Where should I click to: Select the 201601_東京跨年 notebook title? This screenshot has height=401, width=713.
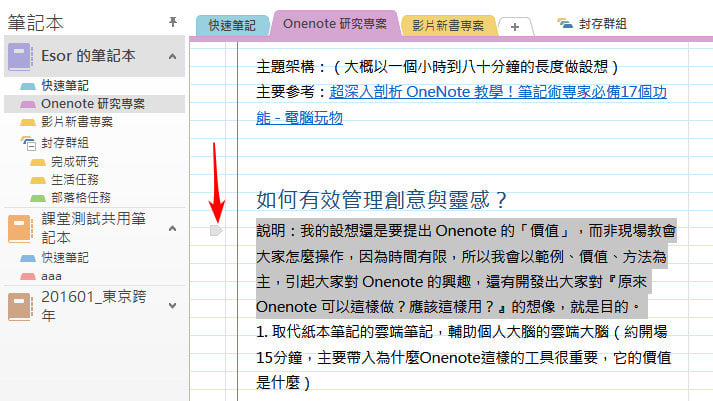(x=94, y=306)
